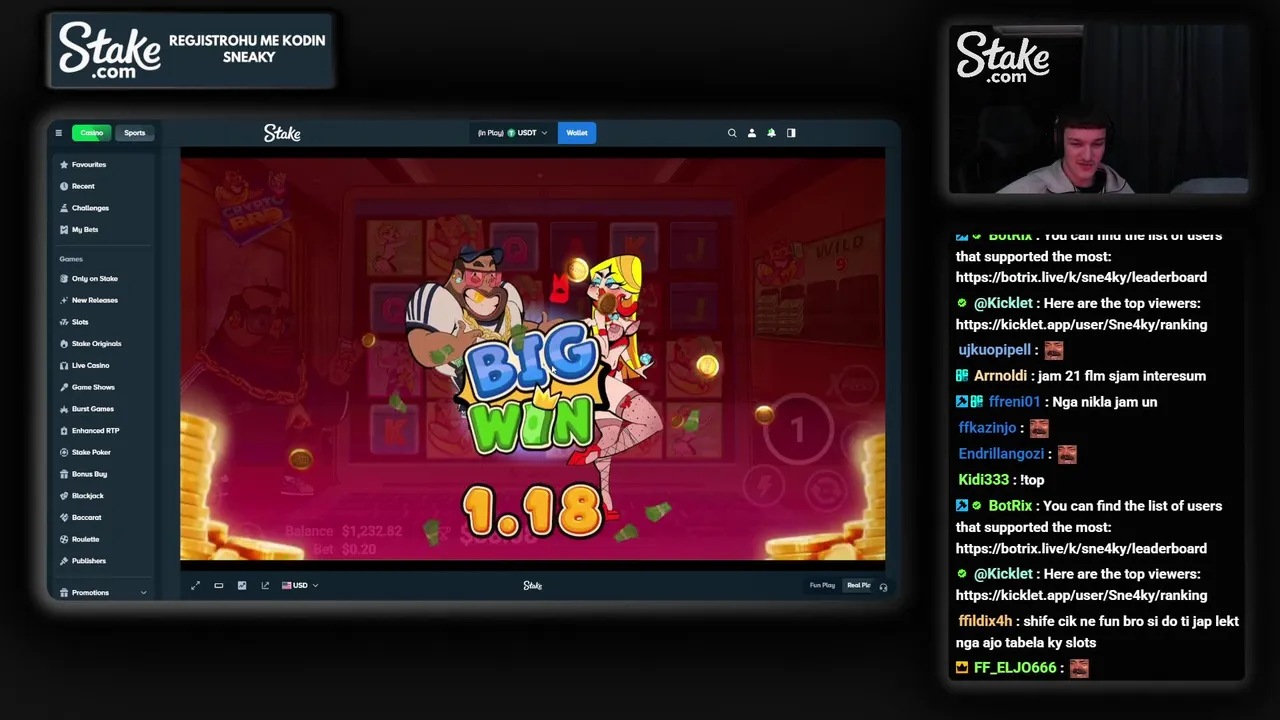Click the Blackjack cards icon
This screenshot has height=720, width=1280.
click(x=64, y=496)
